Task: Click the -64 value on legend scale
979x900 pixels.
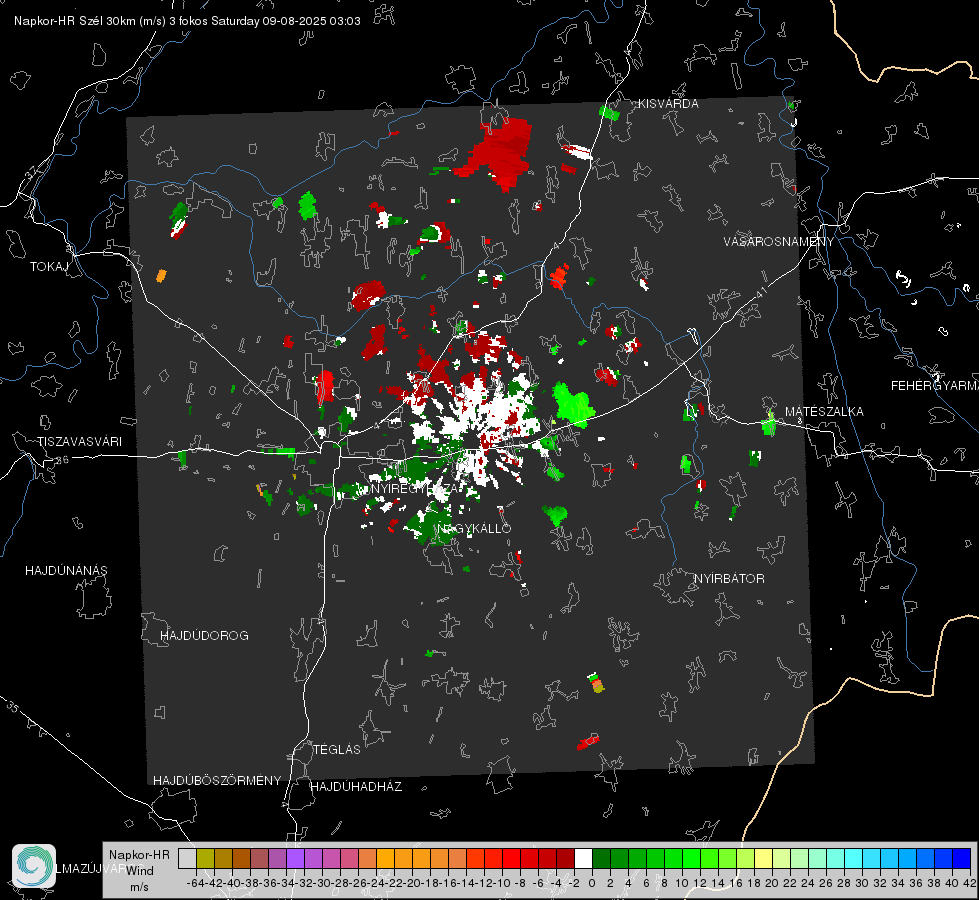Action: pos(195,883)
